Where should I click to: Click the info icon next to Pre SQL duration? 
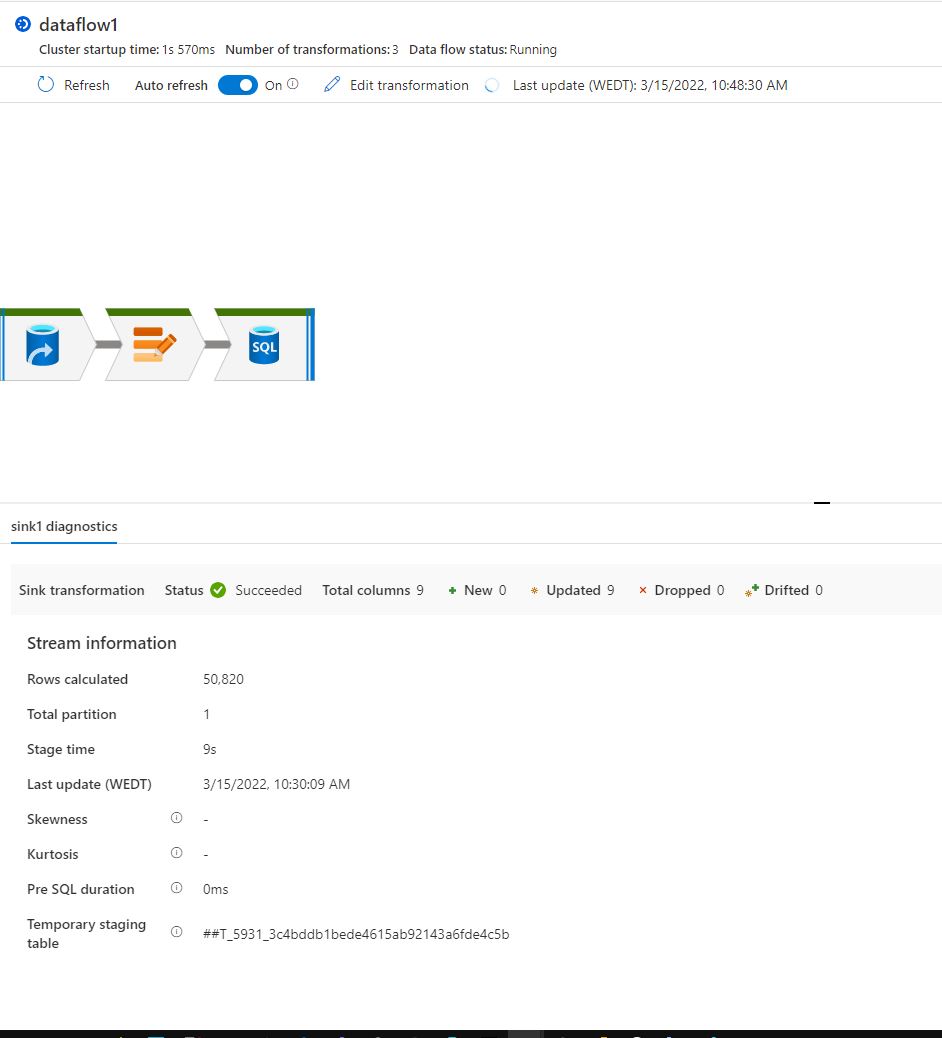pos(176,888)
